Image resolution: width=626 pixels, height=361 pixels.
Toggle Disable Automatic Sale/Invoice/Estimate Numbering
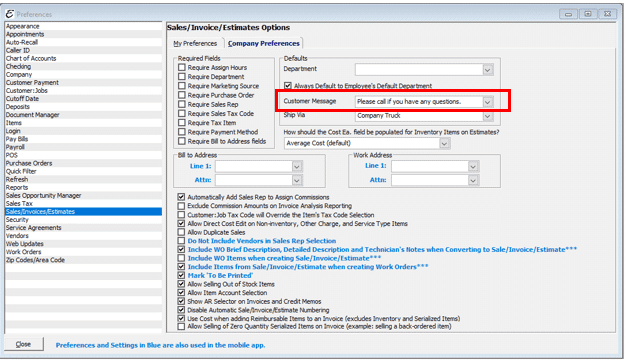click(181, 310)
